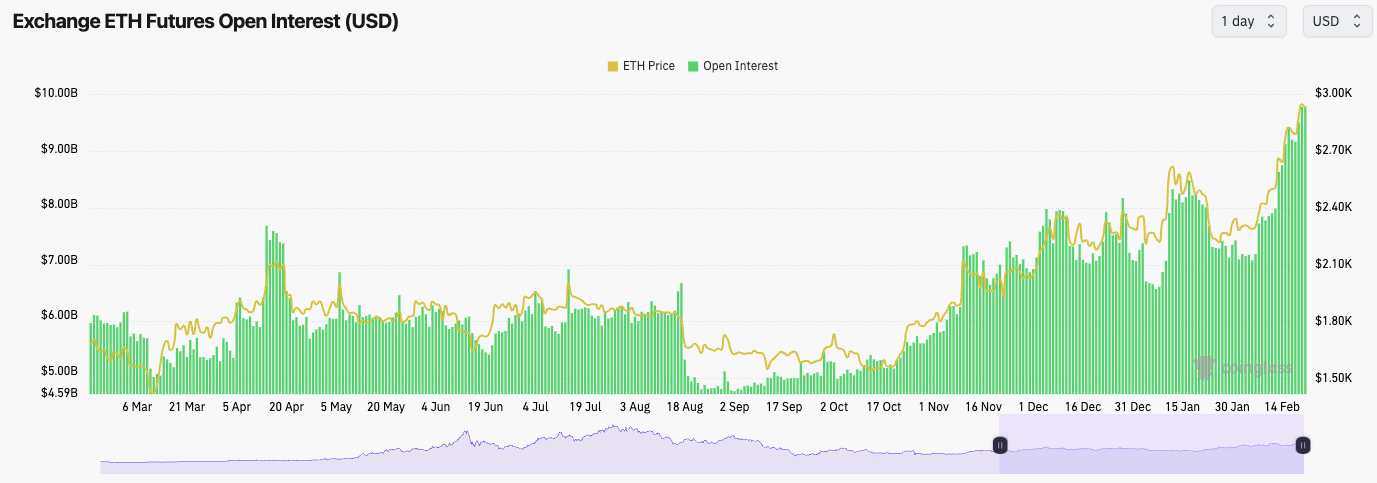This screenshot has width=1377, height=483.
Task: Click the 6 Mar date label
Action: click(x=137, y=407)
